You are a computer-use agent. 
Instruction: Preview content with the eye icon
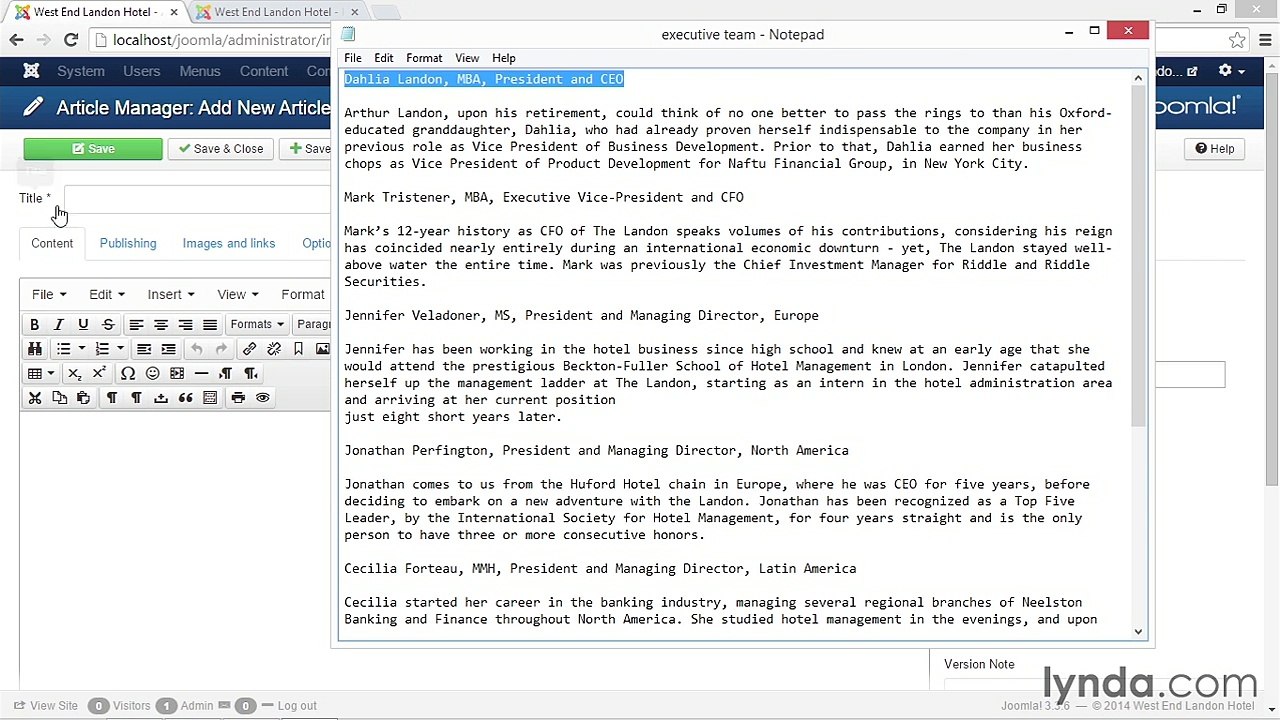coord(263,398)
